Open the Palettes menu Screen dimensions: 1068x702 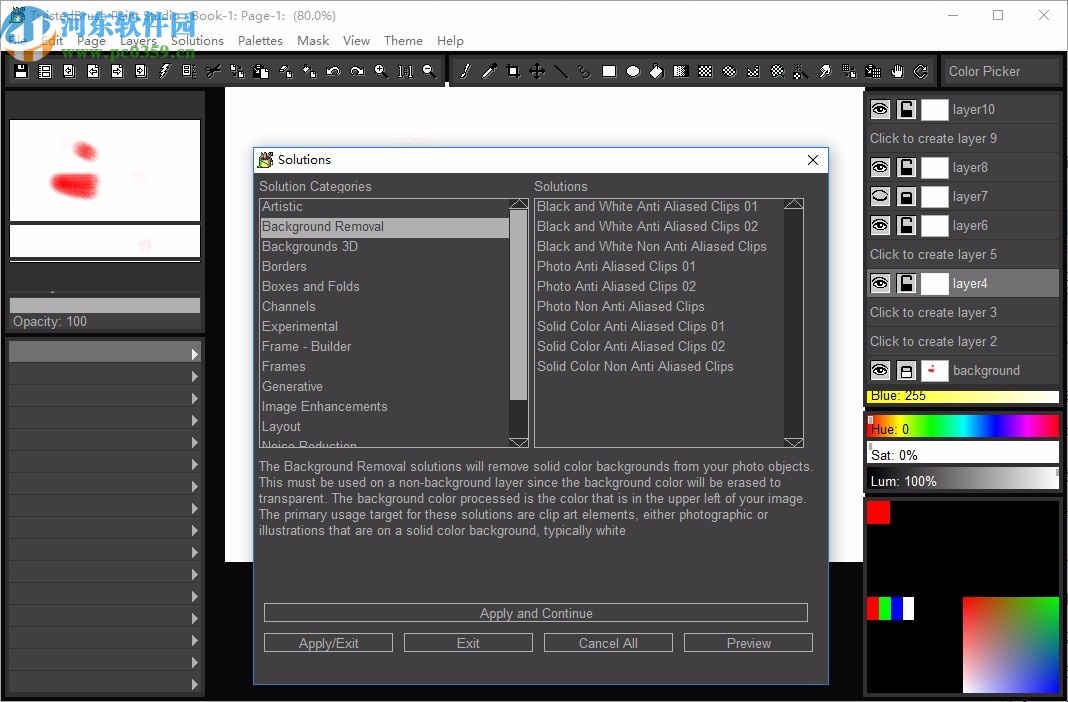pyautogui.click(x=260, y=41)
